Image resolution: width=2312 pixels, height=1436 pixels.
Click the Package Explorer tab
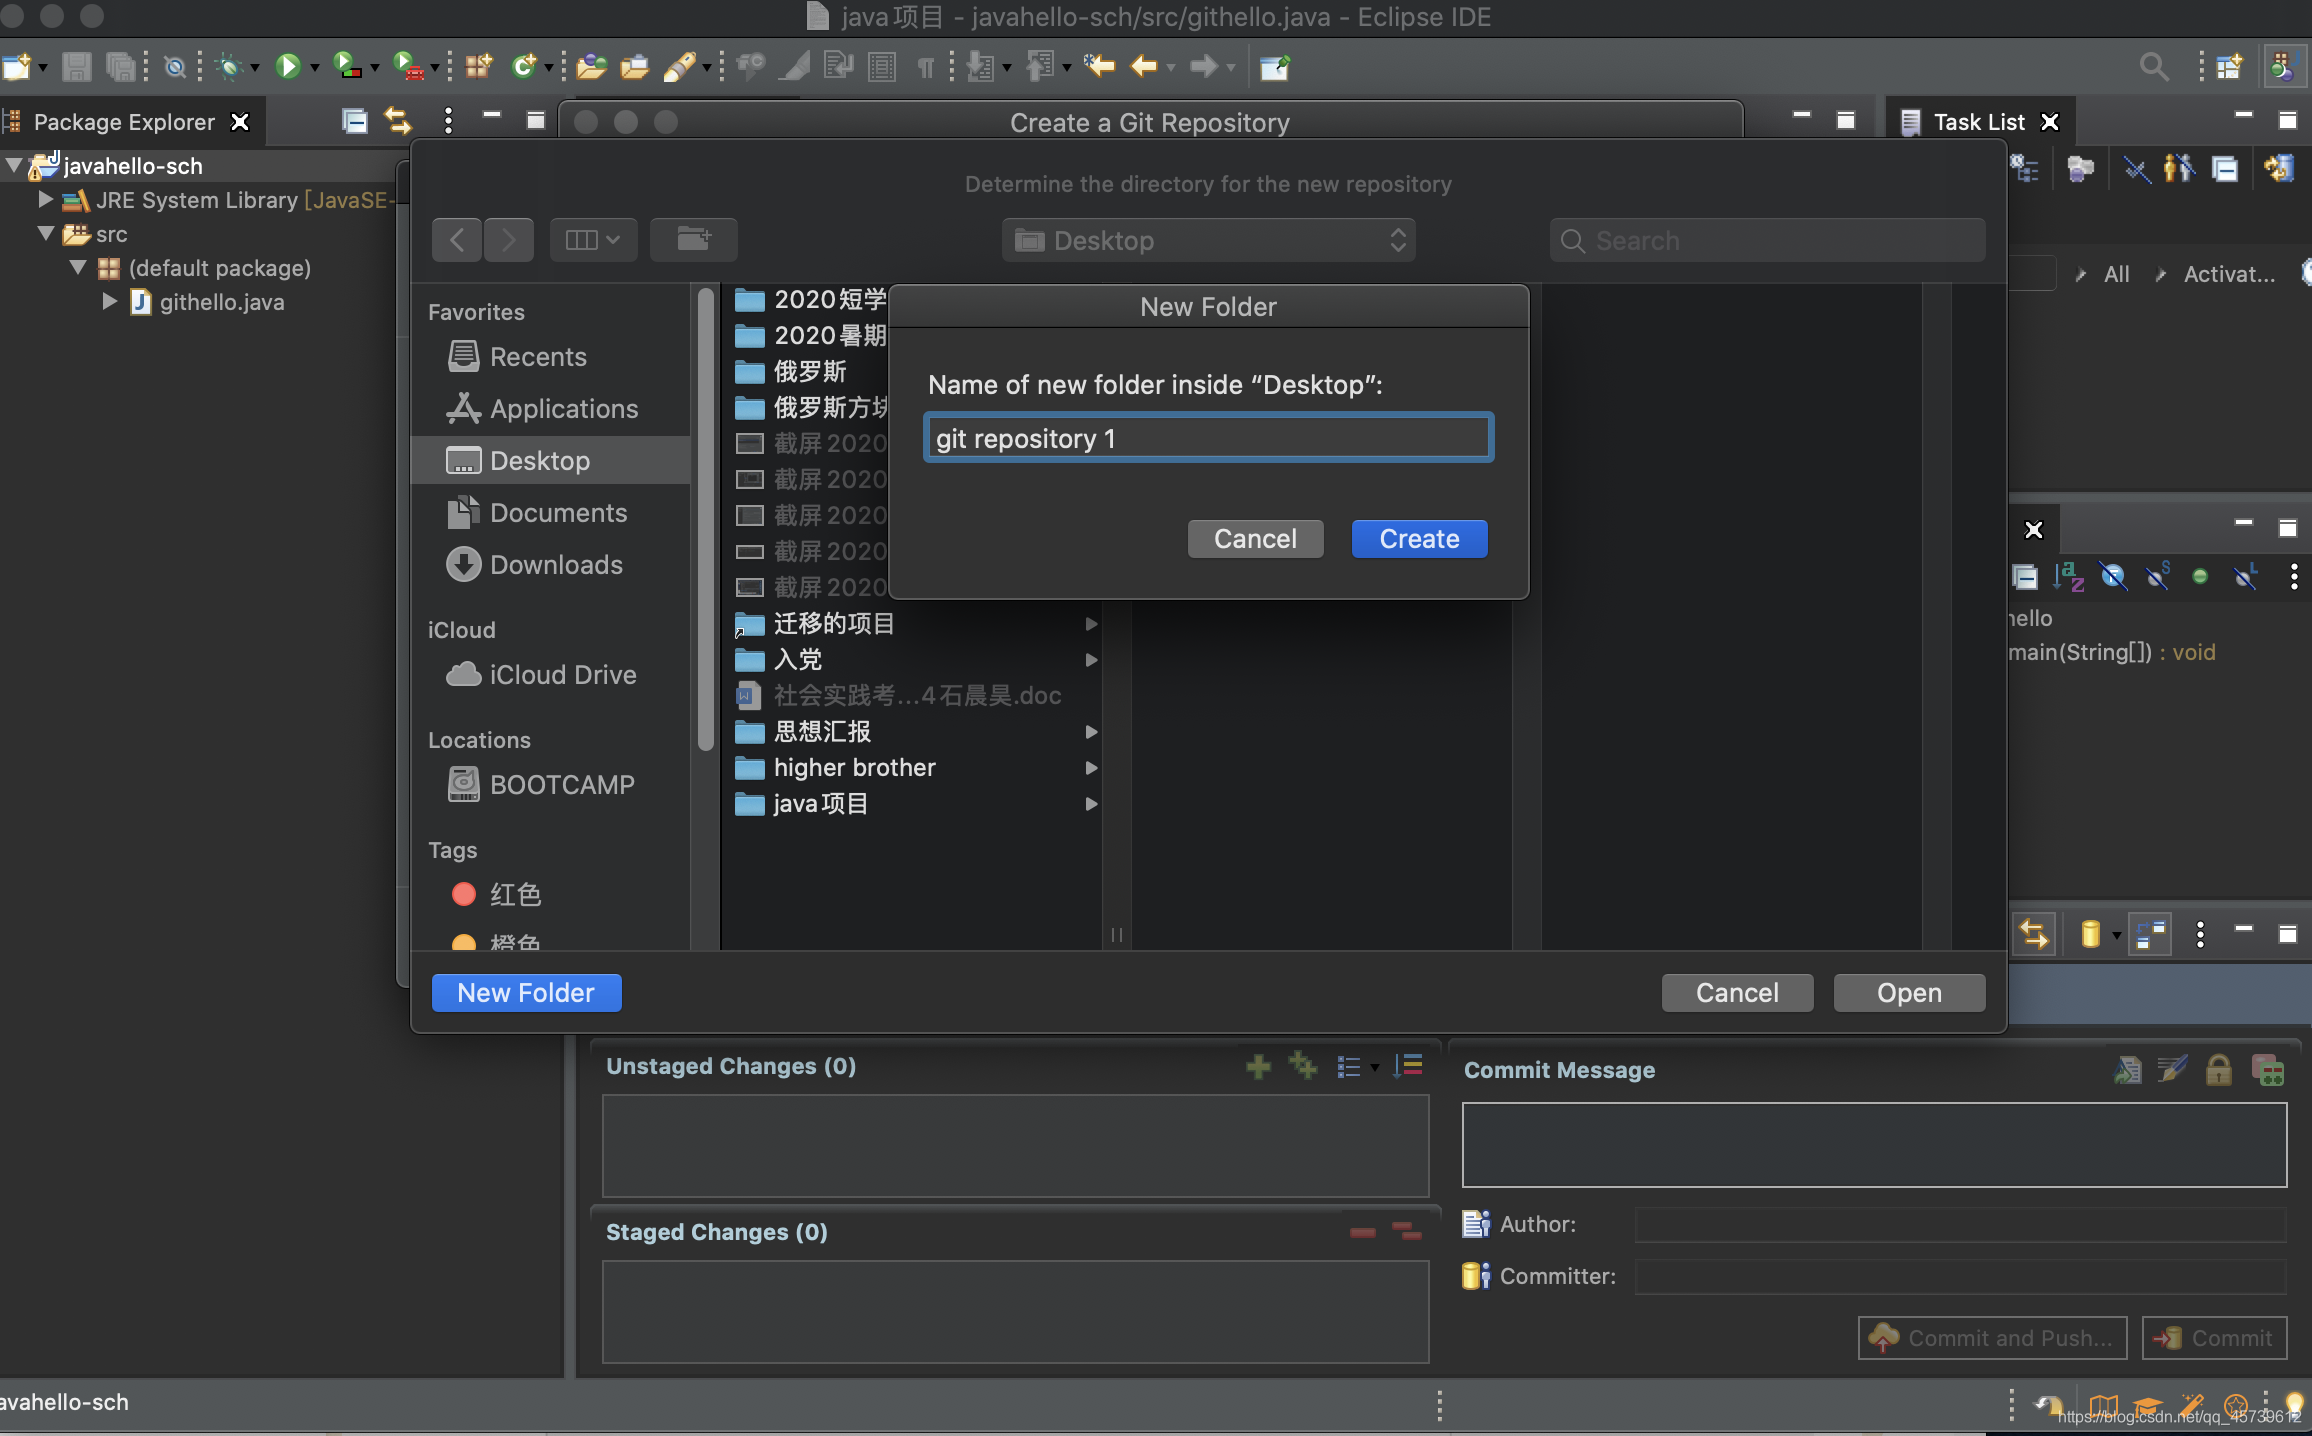pos(124,119)
